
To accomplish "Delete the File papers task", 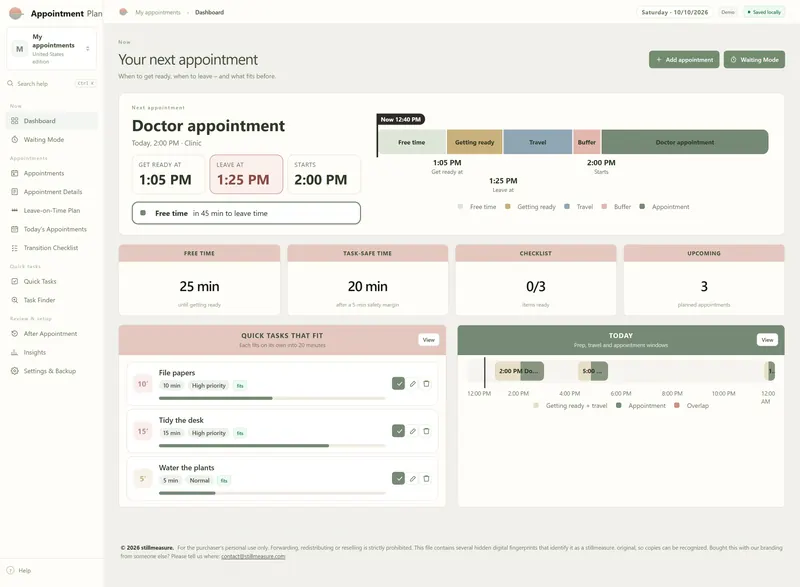I will pyautogui.click(x=427, y=384).
